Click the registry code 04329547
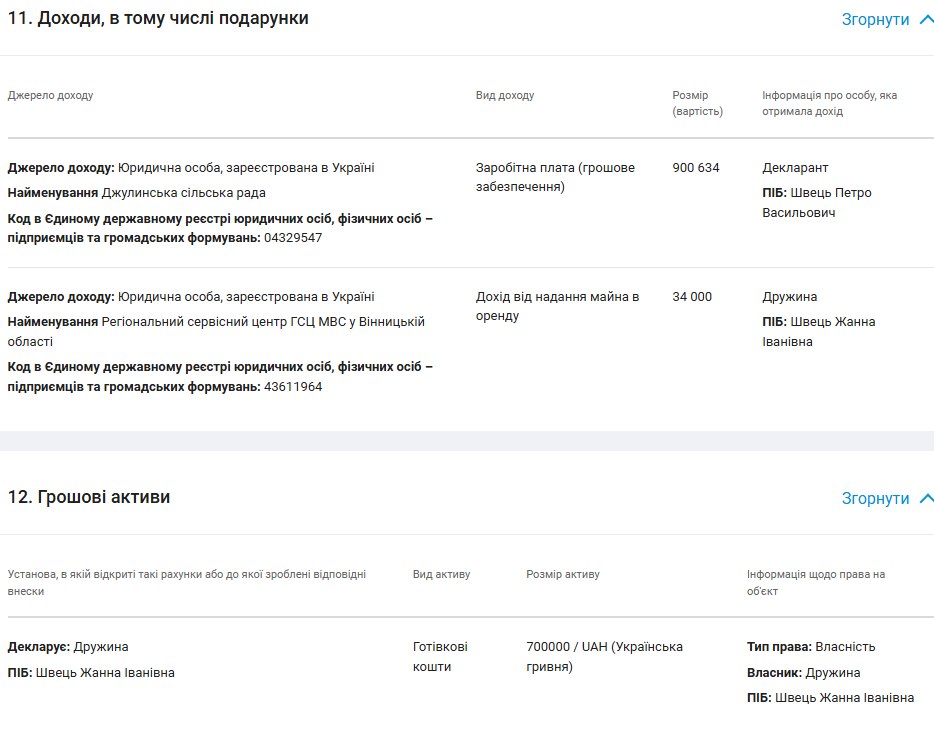 point(293,238)
